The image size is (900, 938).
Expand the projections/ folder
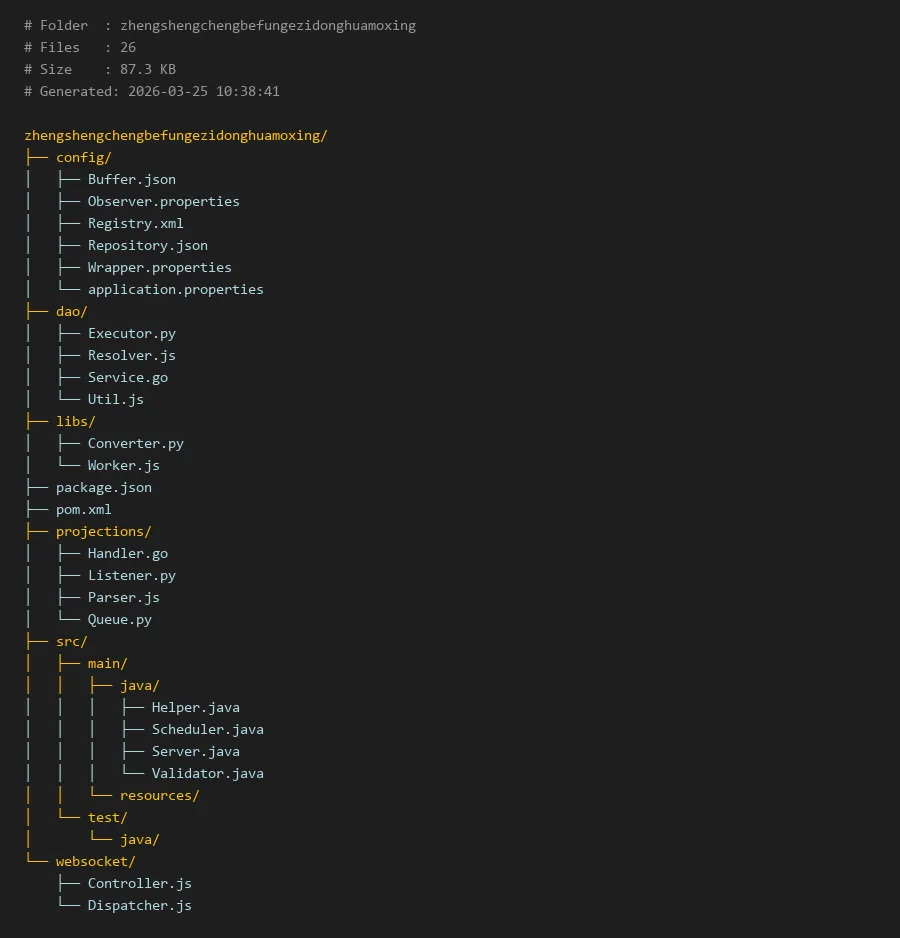click(x=103, y=531)
